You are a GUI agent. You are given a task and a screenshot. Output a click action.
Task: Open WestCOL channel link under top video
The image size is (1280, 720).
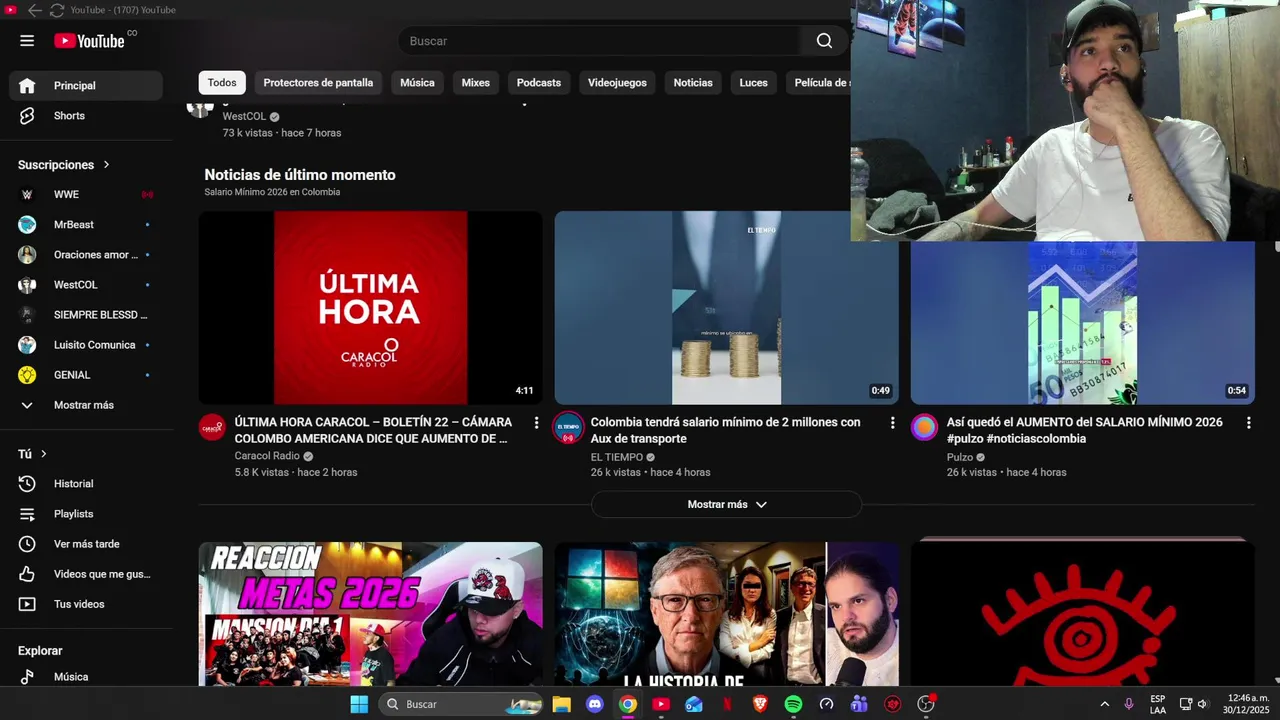[244, 116]
